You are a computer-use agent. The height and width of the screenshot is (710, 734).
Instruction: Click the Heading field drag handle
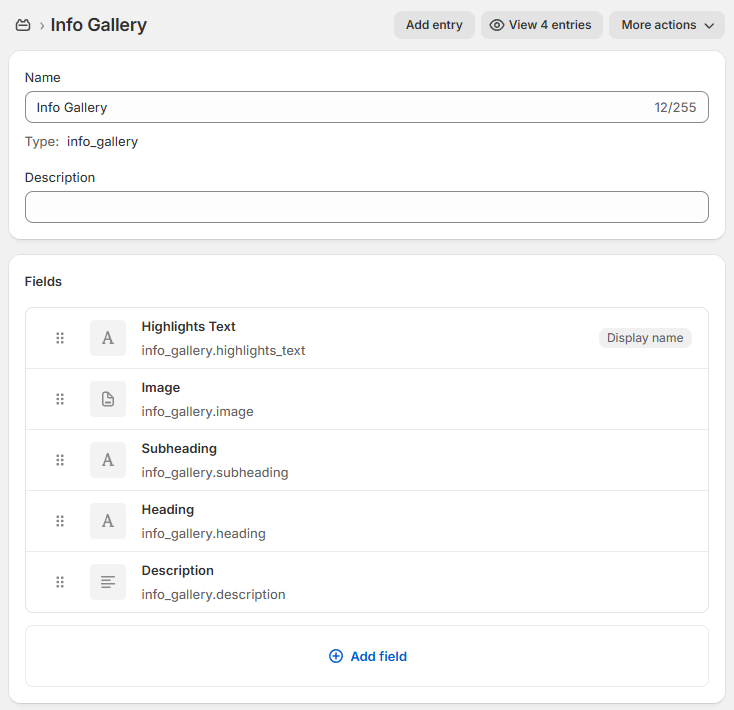[x=60, y=521]
